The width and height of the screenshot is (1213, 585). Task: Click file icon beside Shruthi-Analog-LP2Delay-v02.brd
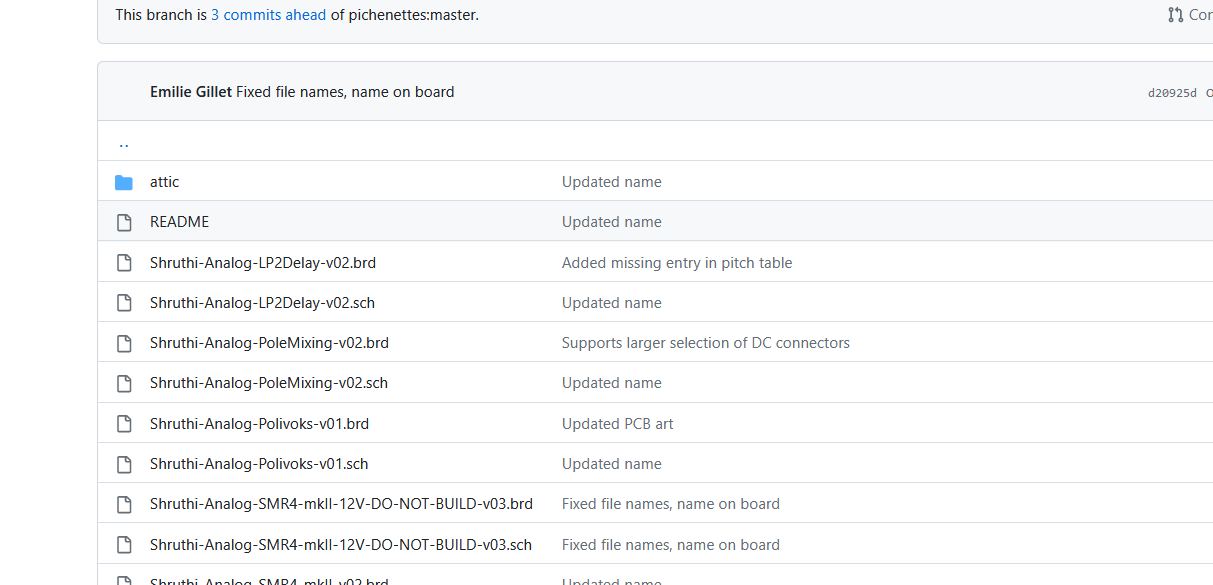tap(124, 263)
